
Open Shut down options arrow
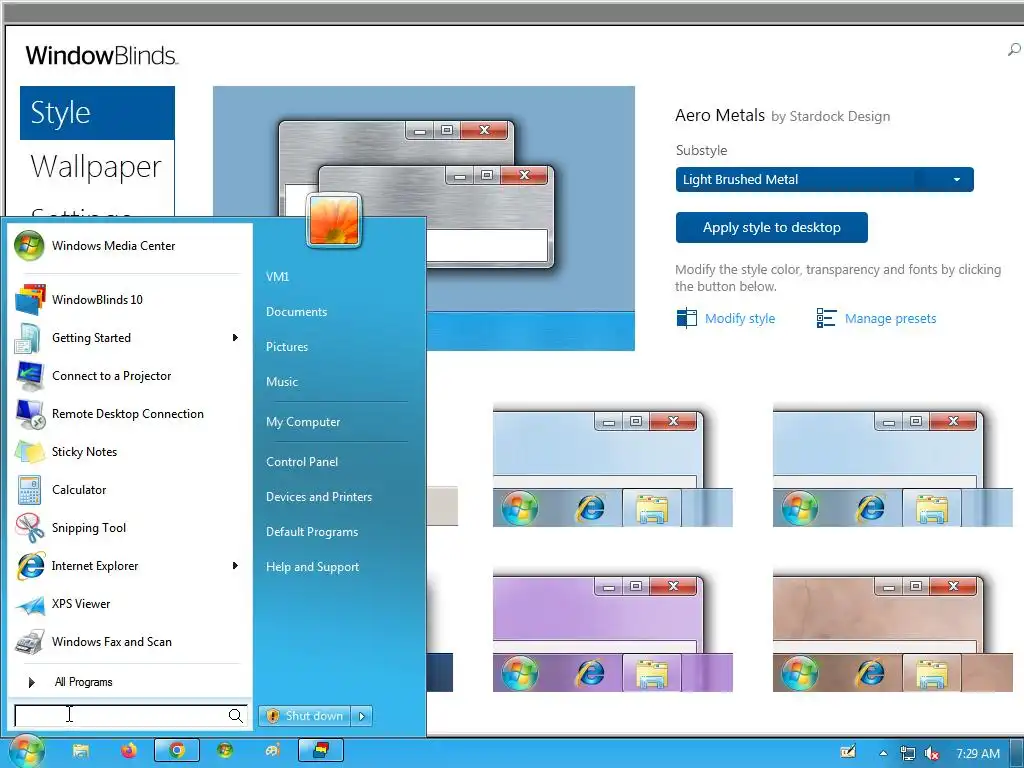tap(362, 716)
